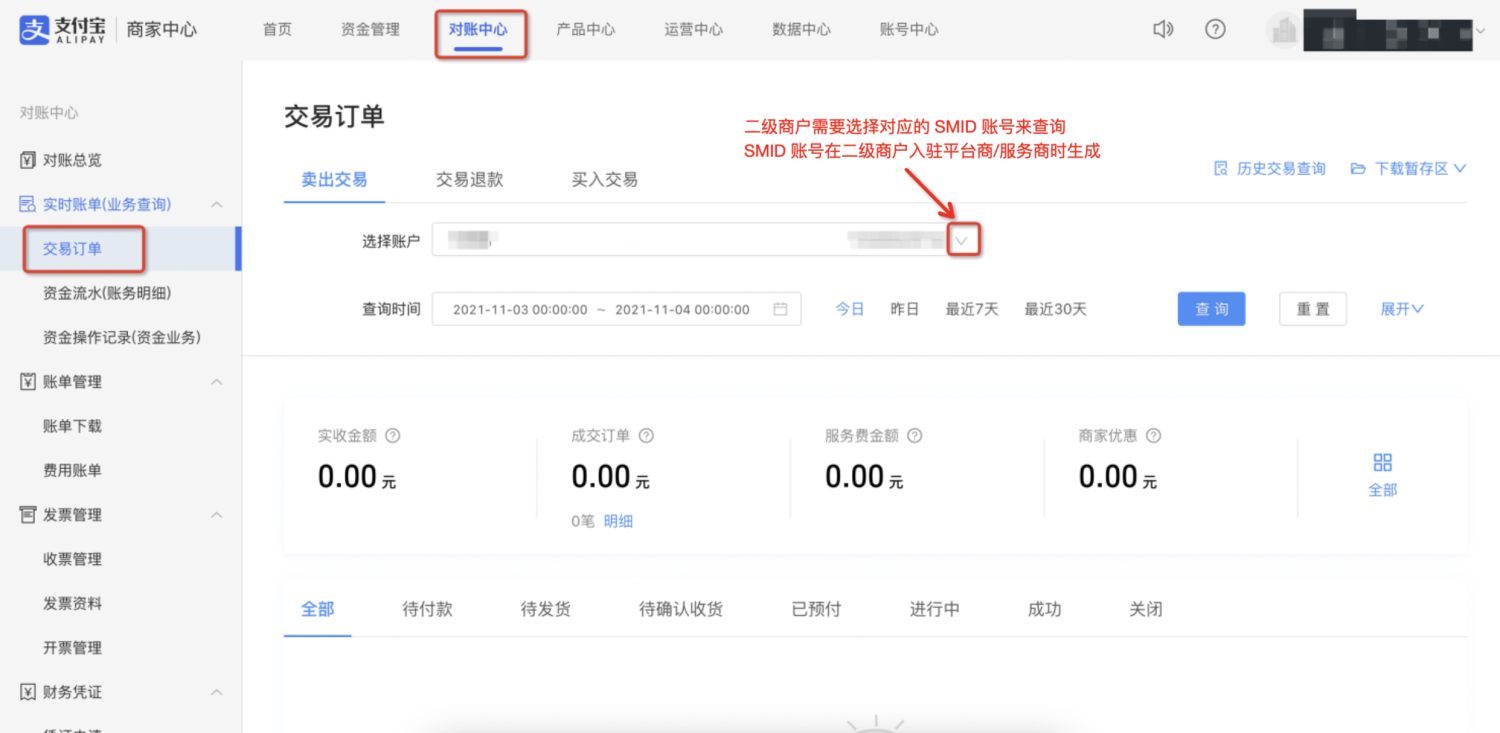Open 发票资料 in sidebar

tap(72, 604)
